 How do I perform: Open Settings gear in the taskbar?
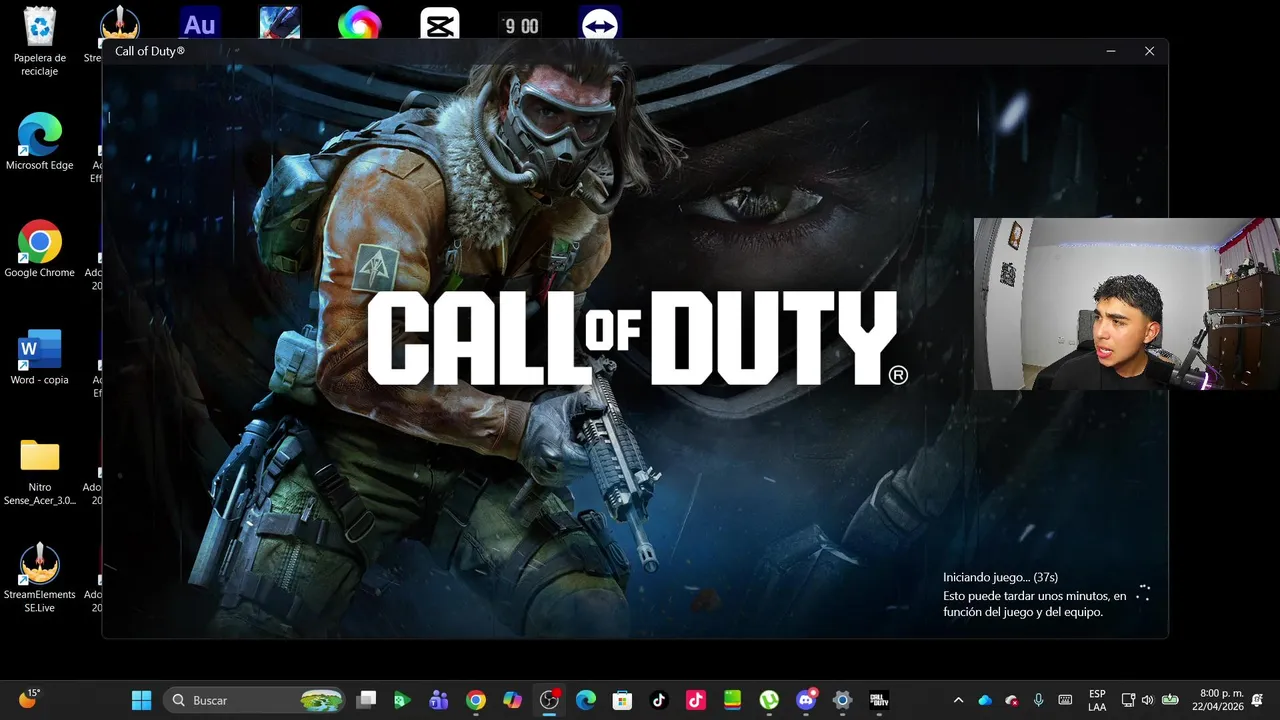[842, 700]
